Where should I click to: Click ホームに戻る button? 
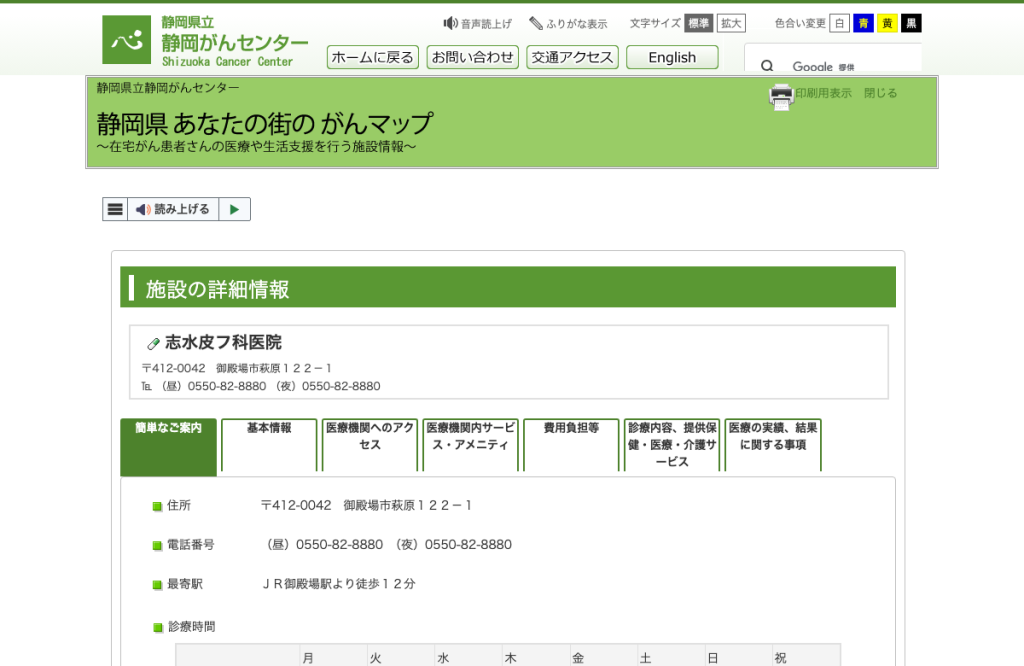coord(373,57)
